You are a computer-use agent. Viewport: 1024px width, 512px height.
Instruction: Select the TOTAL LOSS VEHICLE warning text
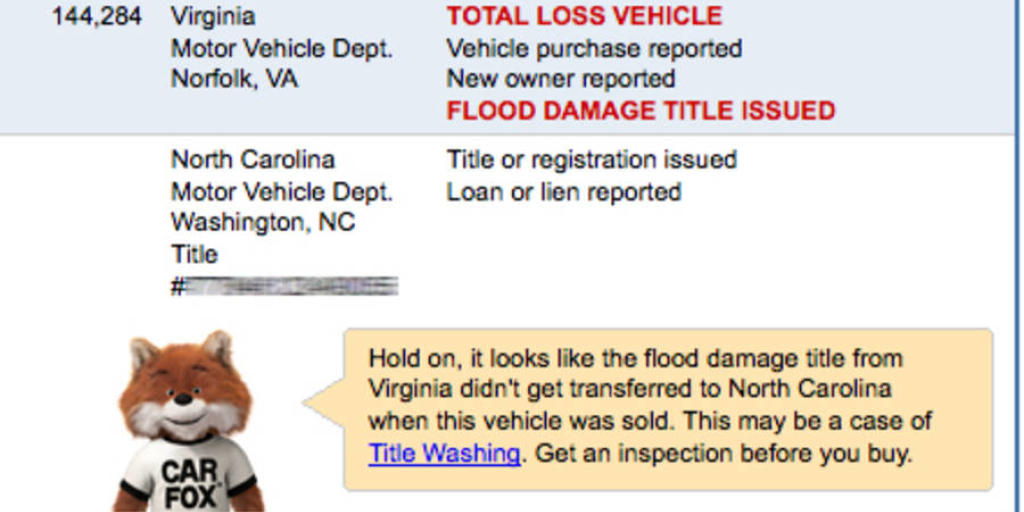coord(584,16)
